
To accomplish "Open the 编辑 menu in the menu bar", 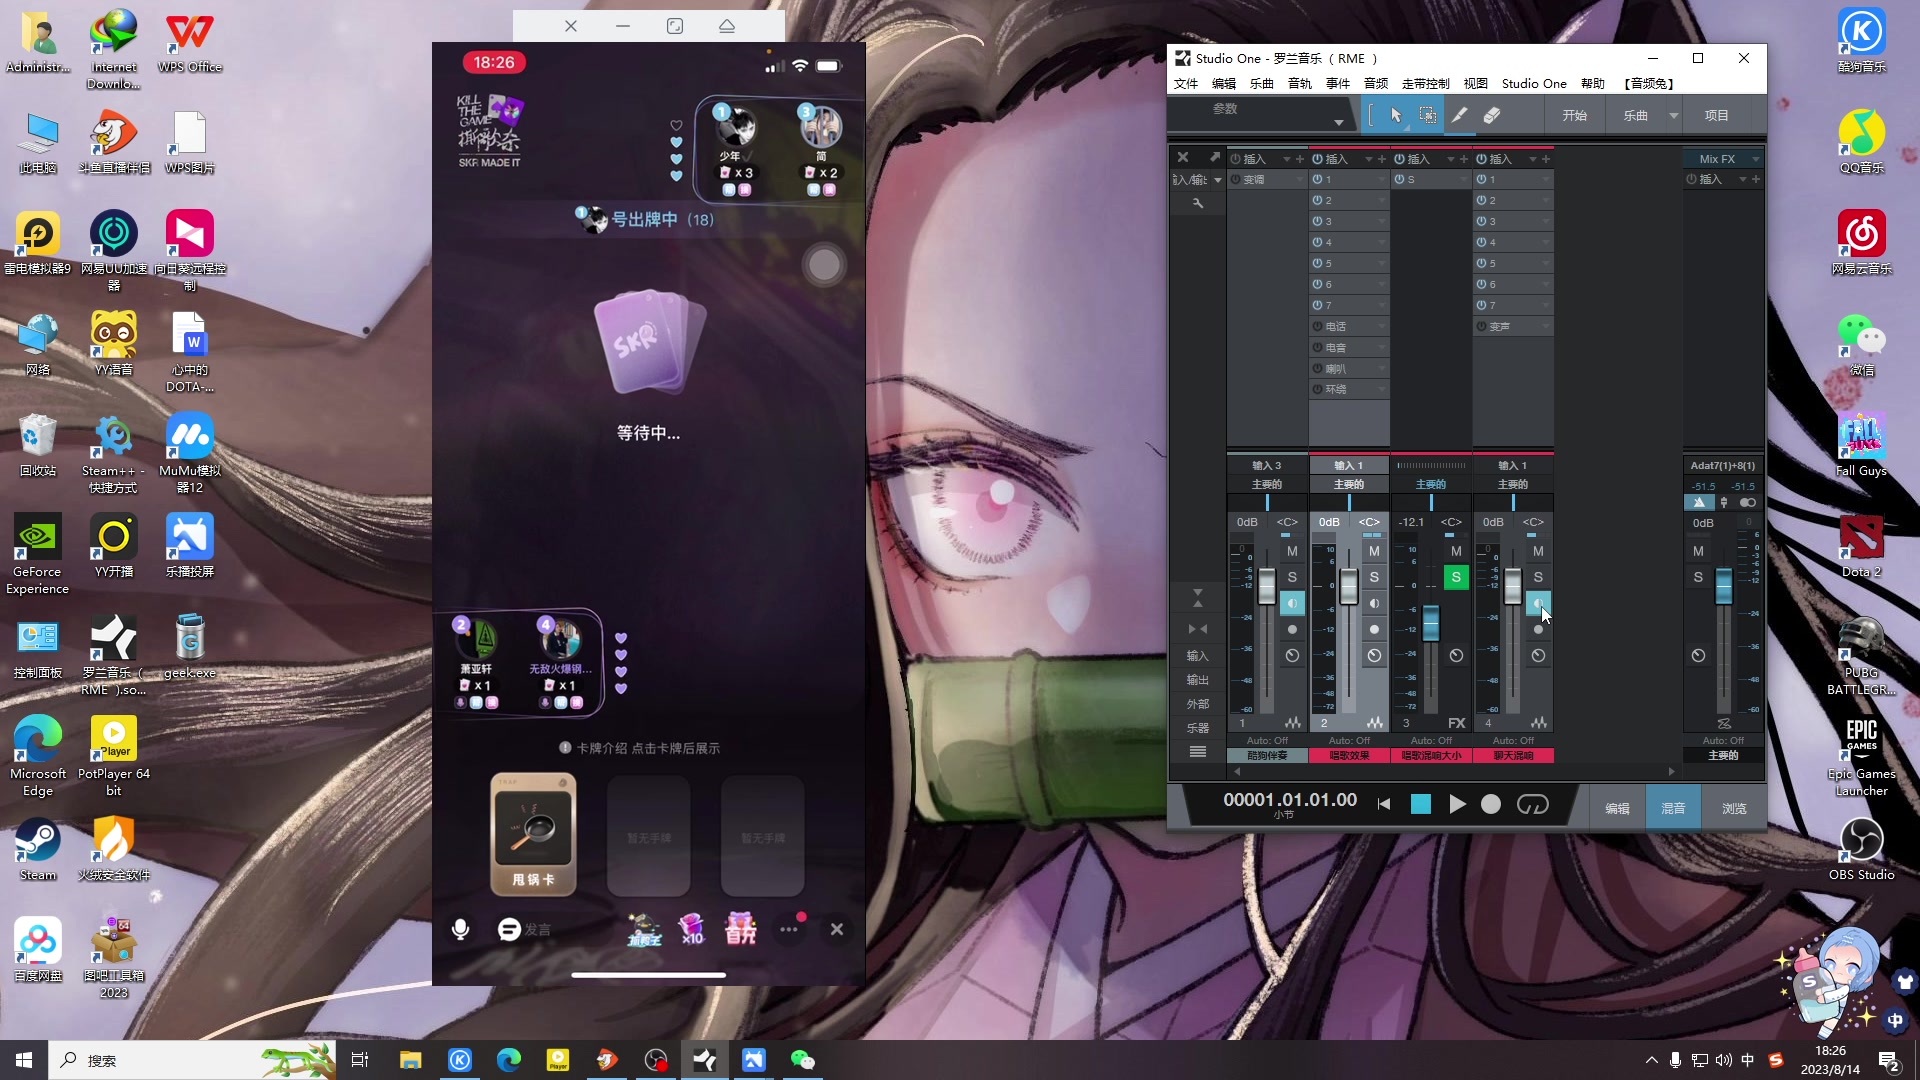I will tap(1224, 84).
